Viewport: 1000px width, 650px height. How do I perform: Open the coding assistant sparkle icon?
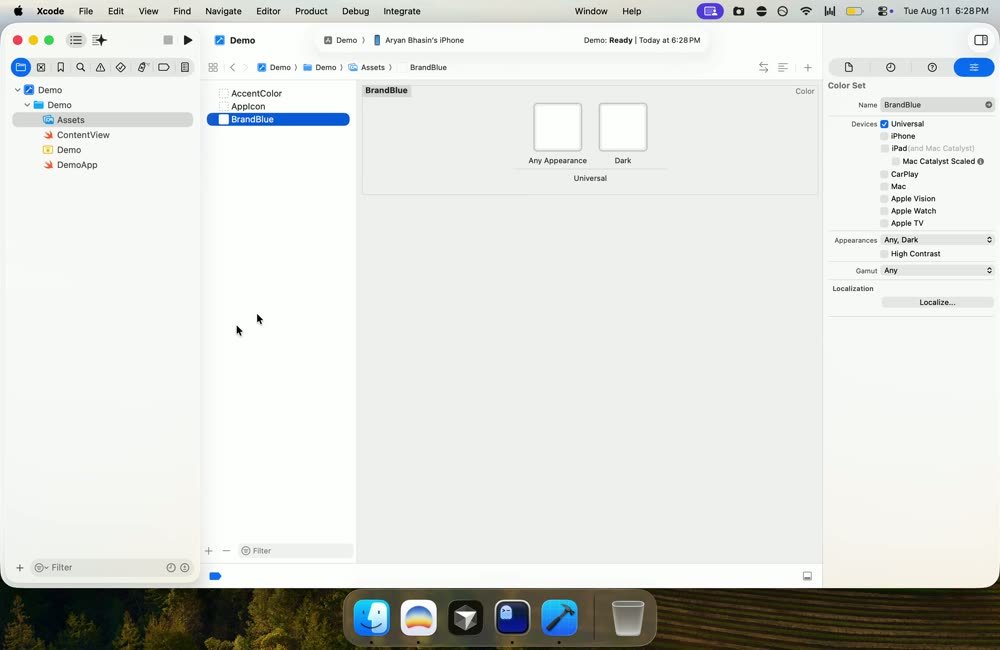pyautogui.click(x=99, y=40)
